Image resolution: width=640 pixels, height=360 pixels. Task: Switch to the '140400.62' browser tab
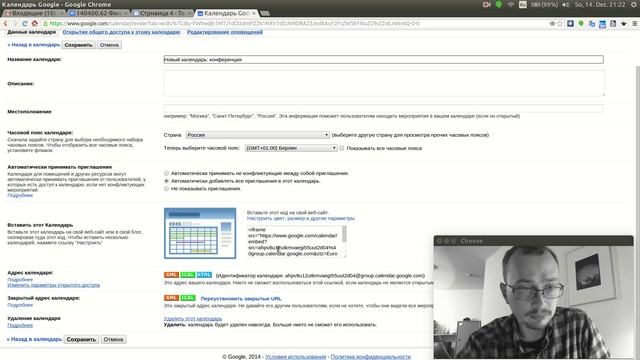pos(99,13)
